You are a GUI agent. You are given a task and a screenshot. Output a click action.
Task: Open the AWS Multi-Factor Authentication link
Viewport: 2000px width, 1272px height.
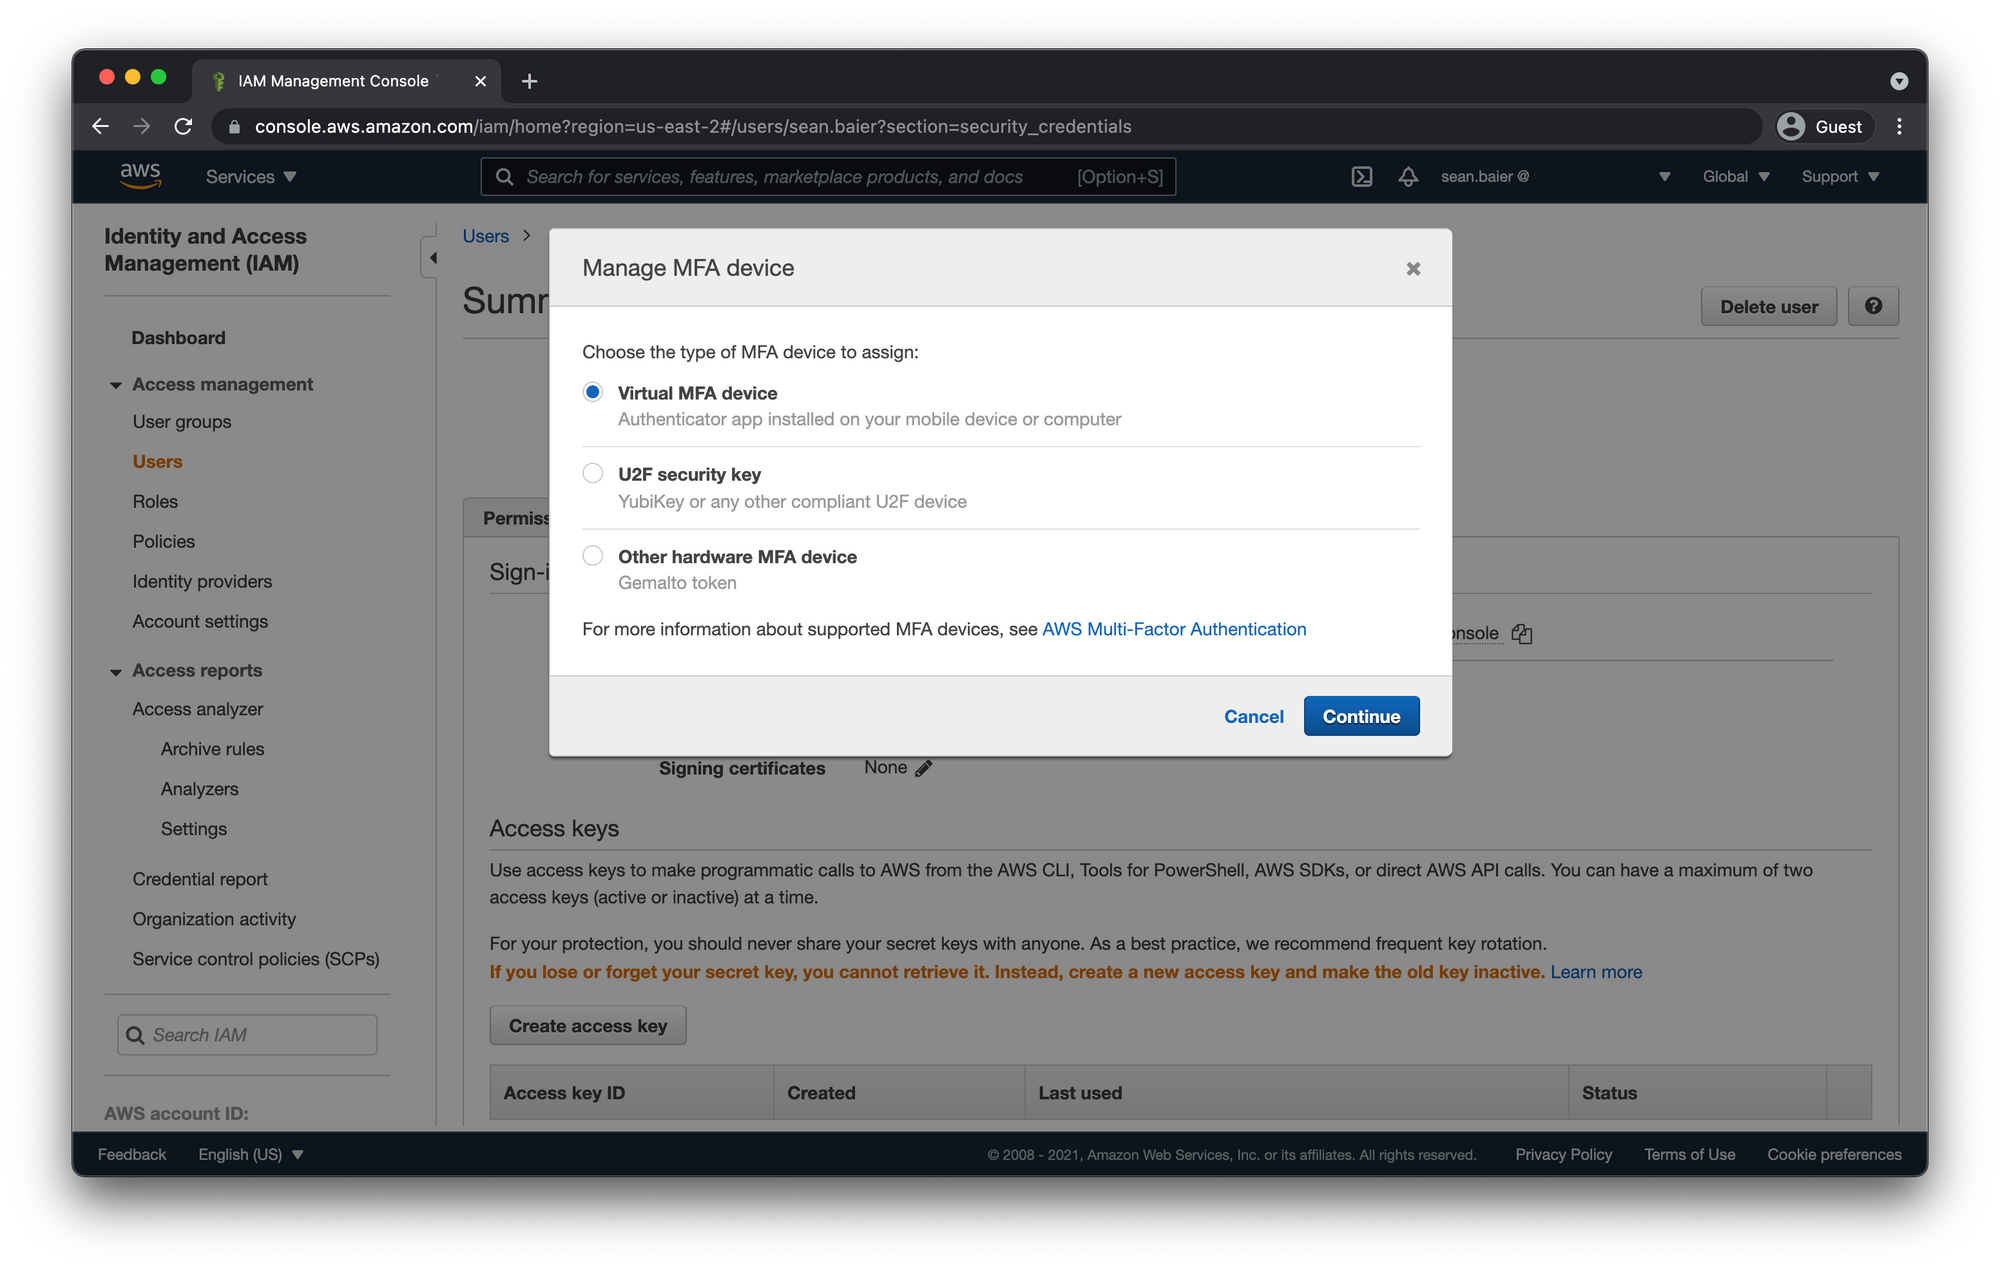tap(1174, 629)
